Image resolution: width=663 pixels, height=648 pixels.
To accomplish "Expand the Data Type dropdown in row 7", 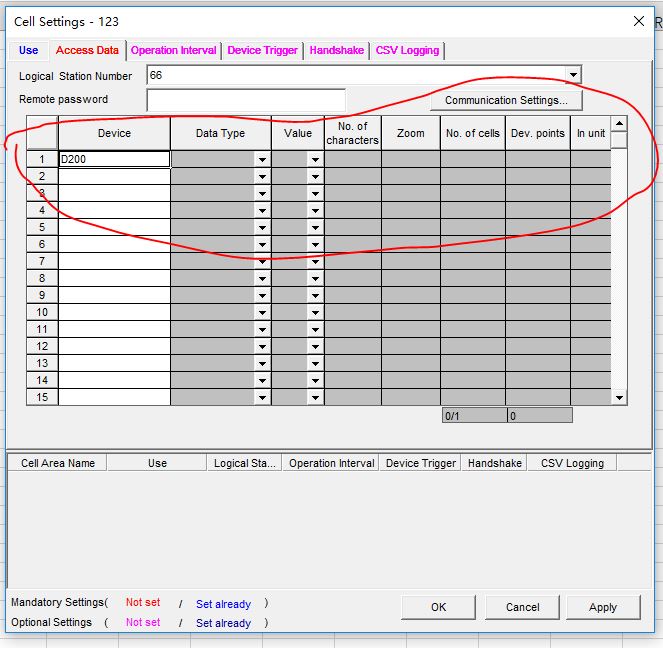I will pos(262,261).
